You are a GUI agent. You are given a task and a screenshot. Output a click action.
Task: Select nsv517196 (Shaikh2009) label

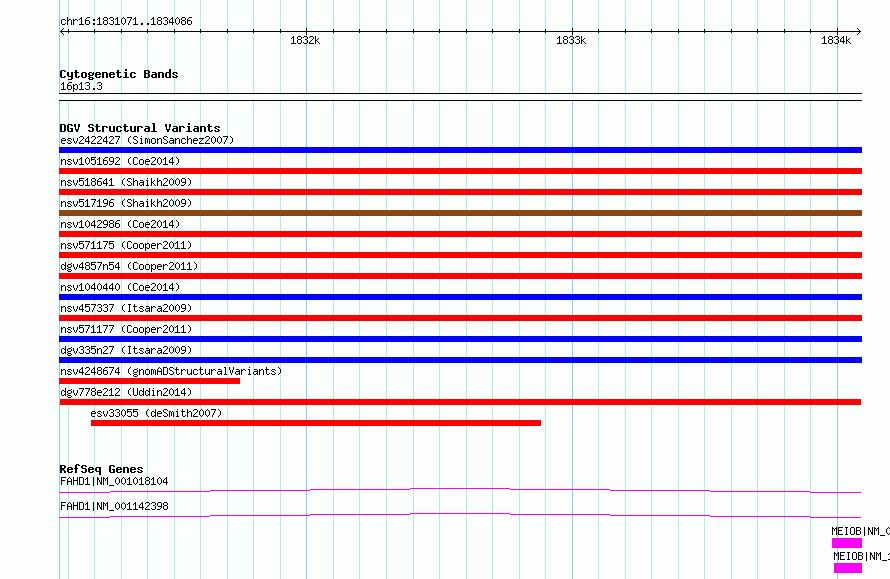click(x=126, y=203)
